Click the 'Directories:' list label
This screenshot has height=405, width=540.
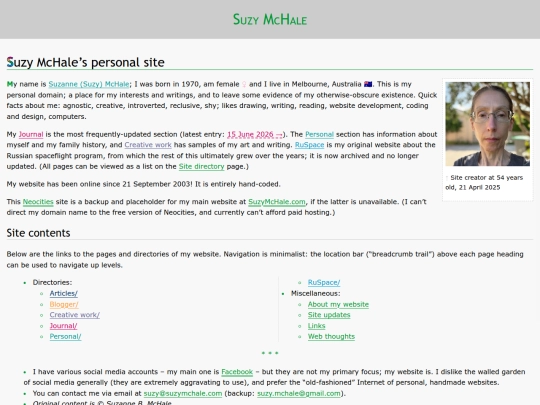click(52, 282)
